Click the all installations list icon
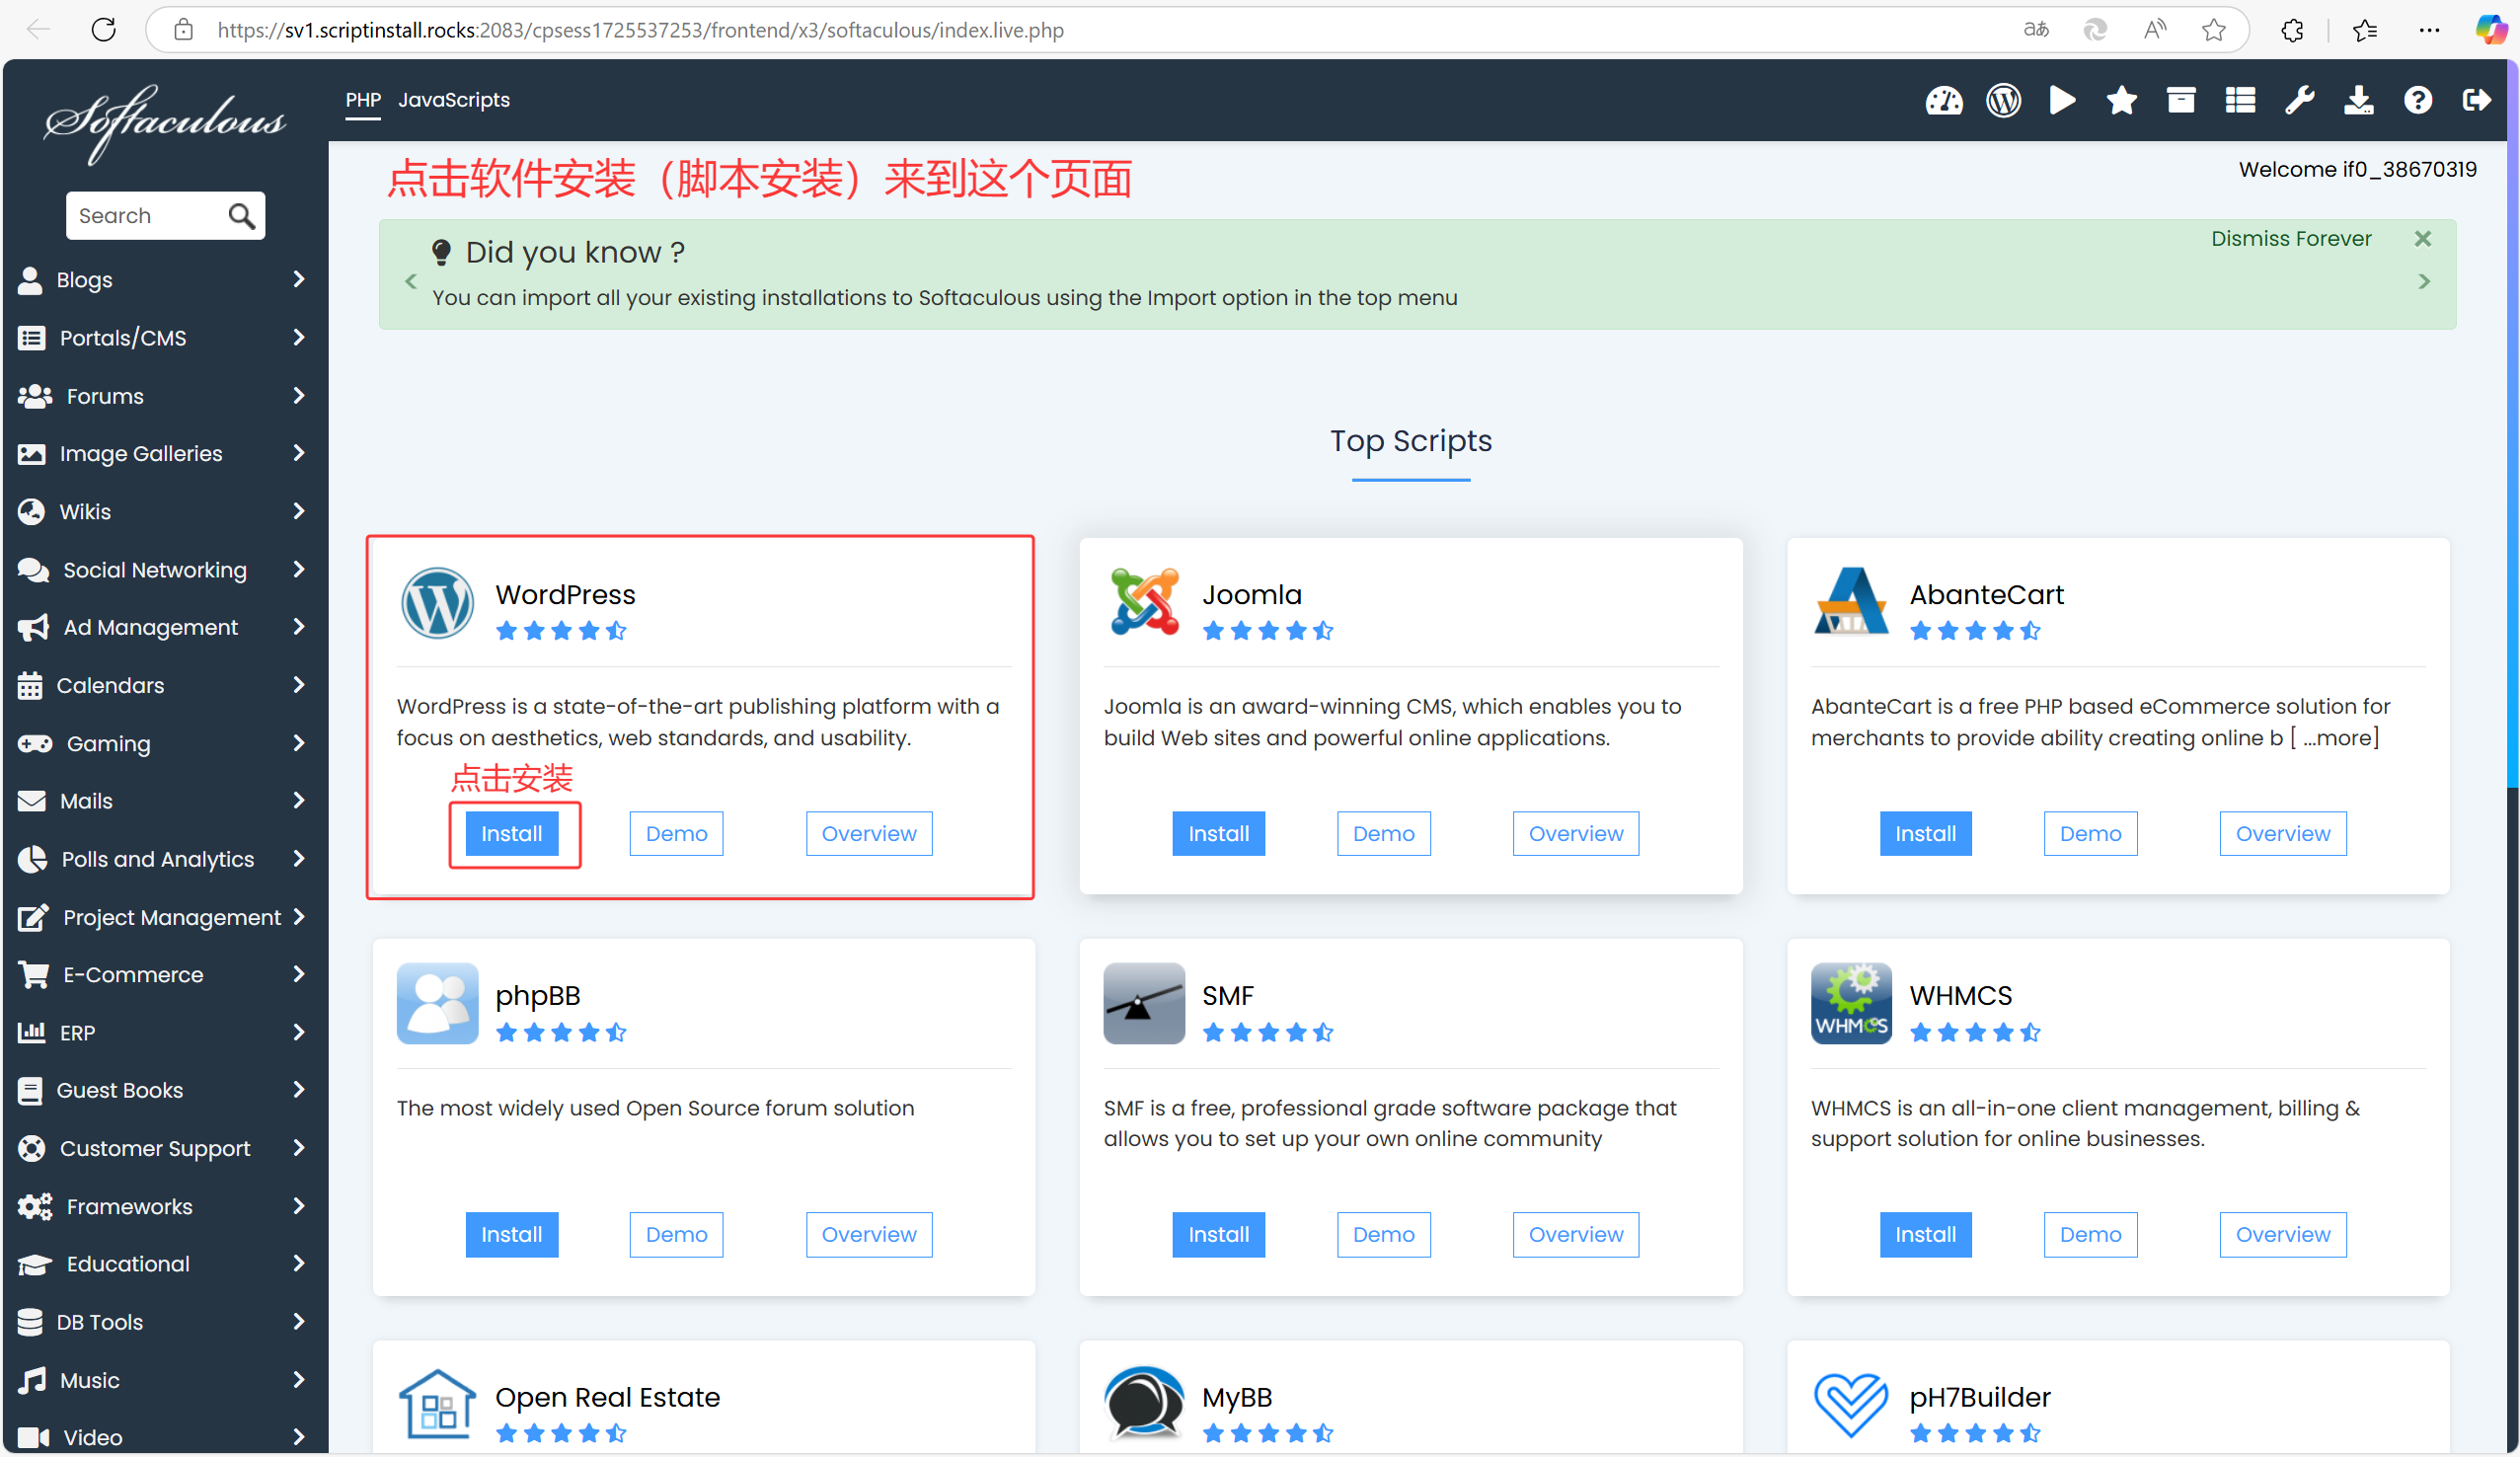Image resolution: width=2520 pixels, height=1457 pixels. [x=2240, y=100]
